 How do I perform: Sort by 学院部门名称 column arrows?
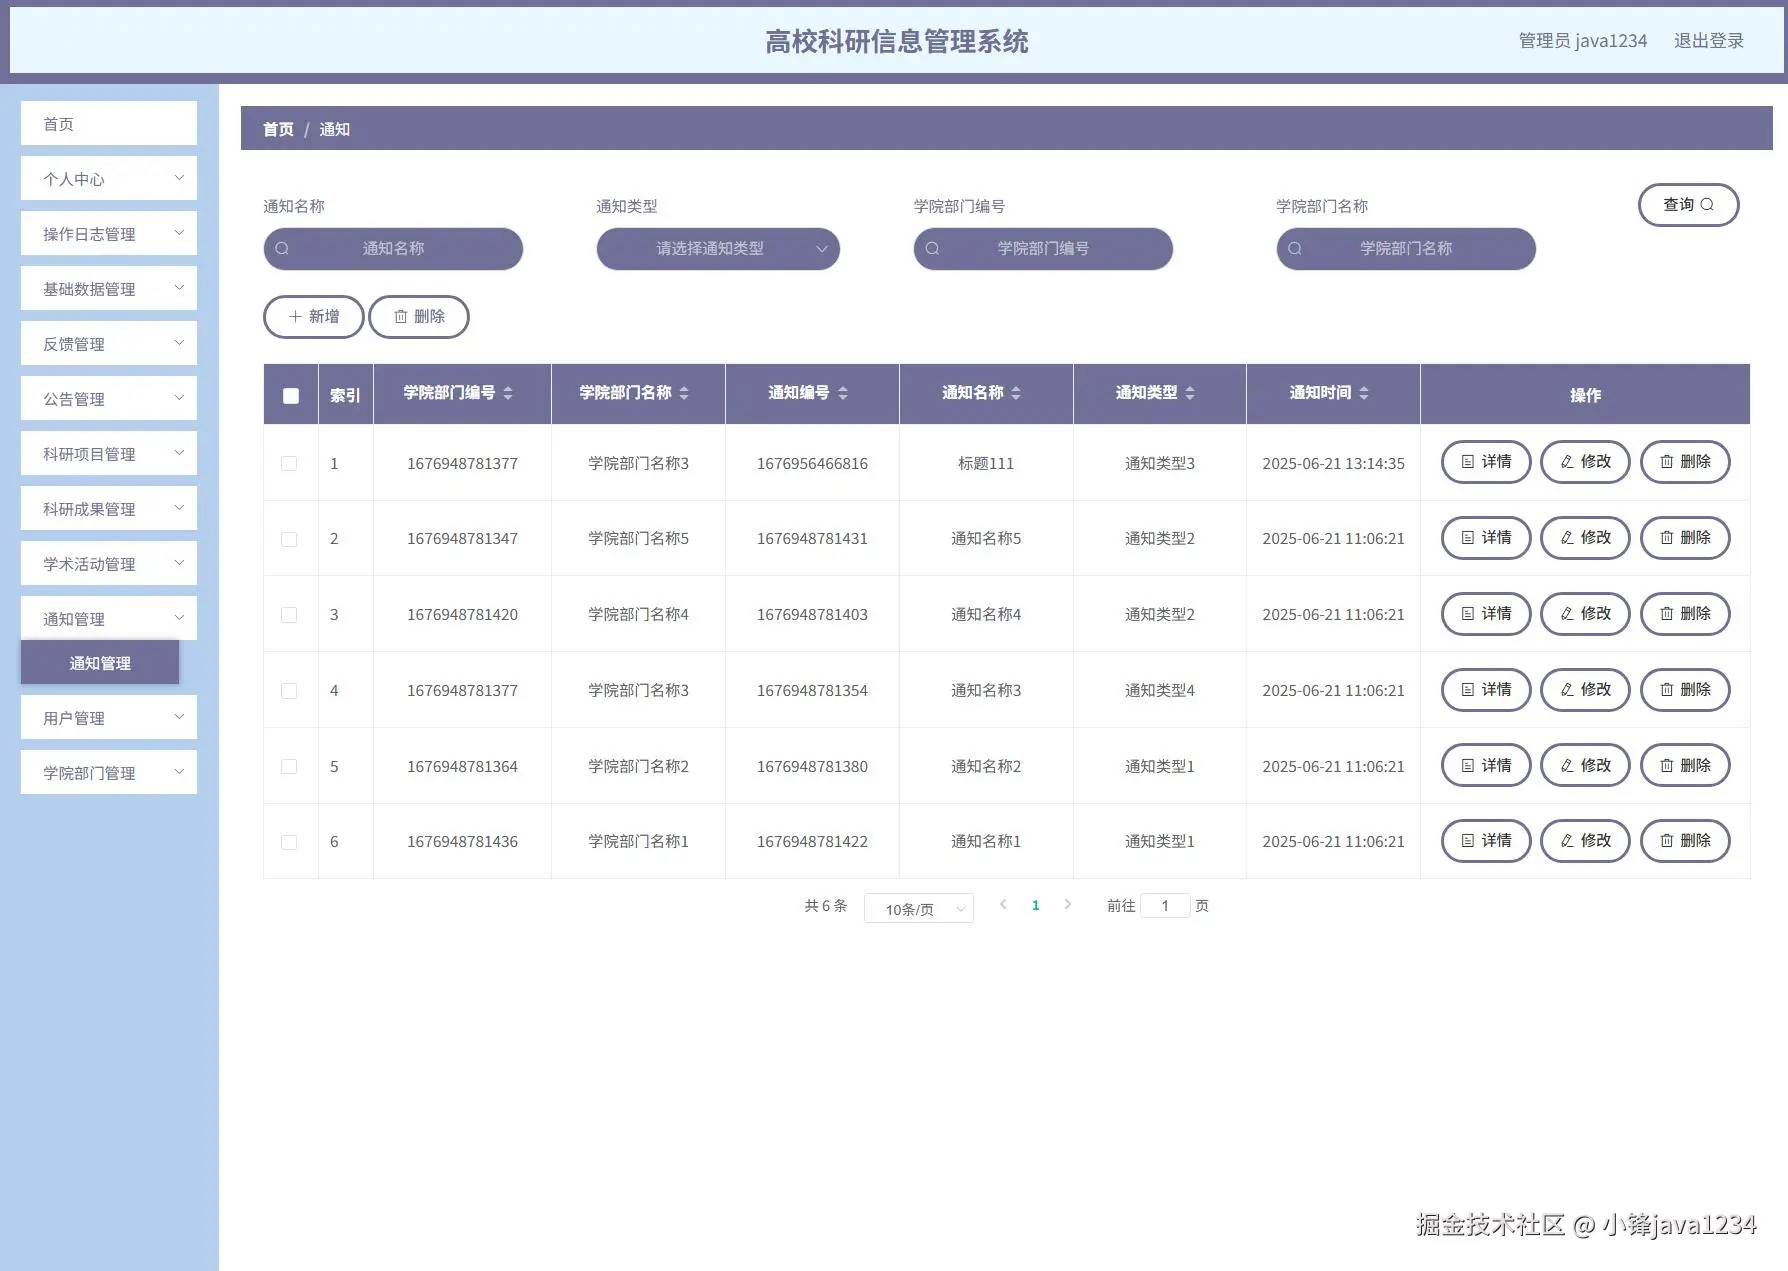click(684, 393)
